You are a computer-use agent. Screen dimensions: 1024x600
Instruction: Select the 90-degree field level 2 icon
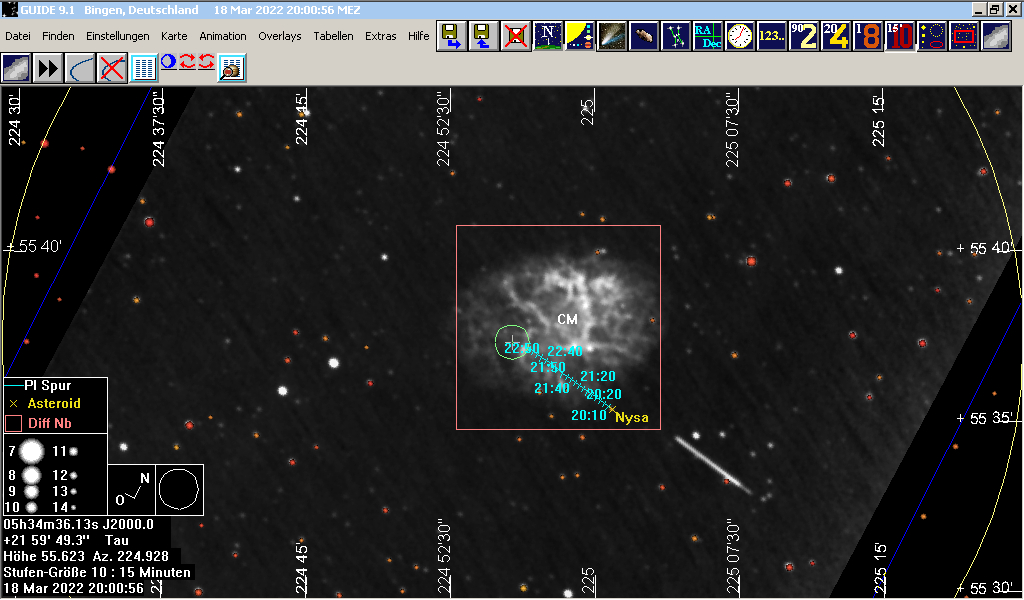(804, 37)
